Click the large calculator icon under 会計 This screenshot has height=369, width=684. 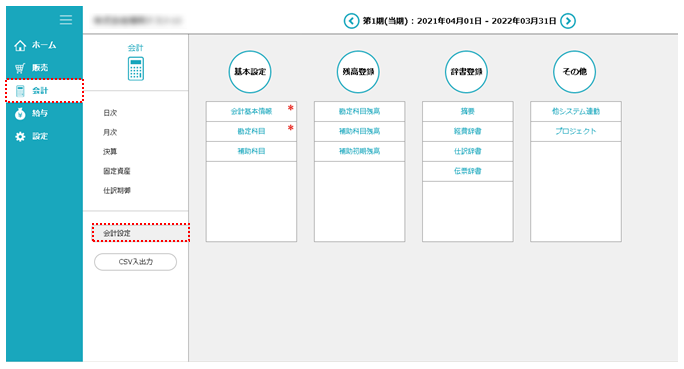136,68
